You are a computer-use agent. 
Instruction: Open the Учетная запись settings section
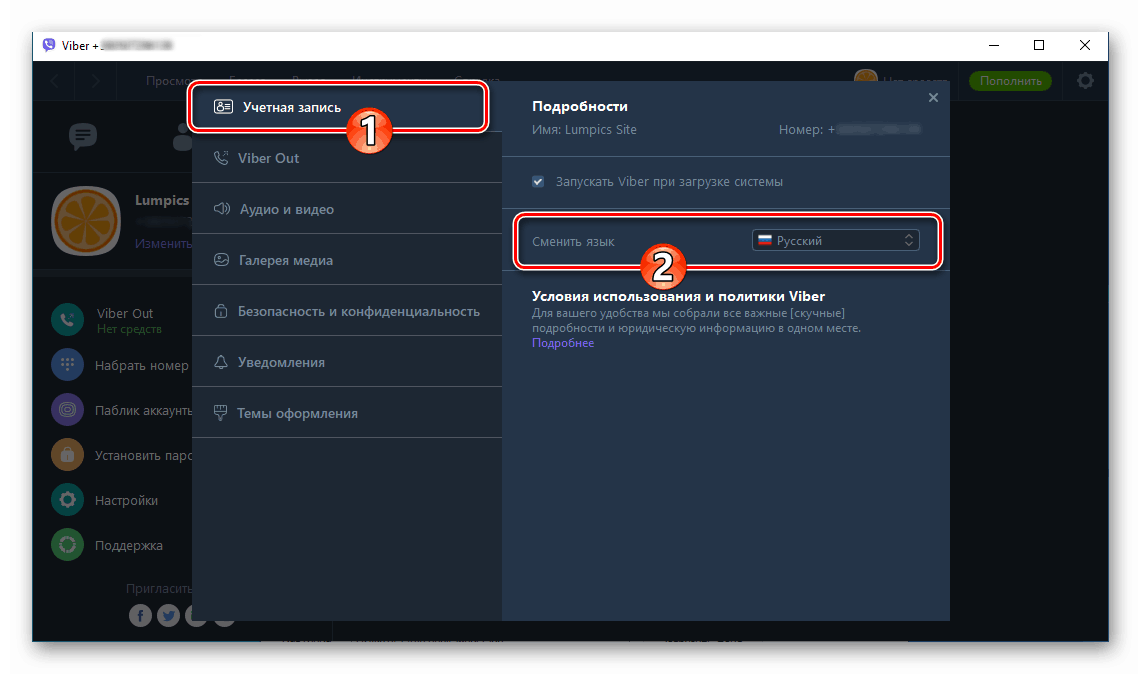point(346,107)
